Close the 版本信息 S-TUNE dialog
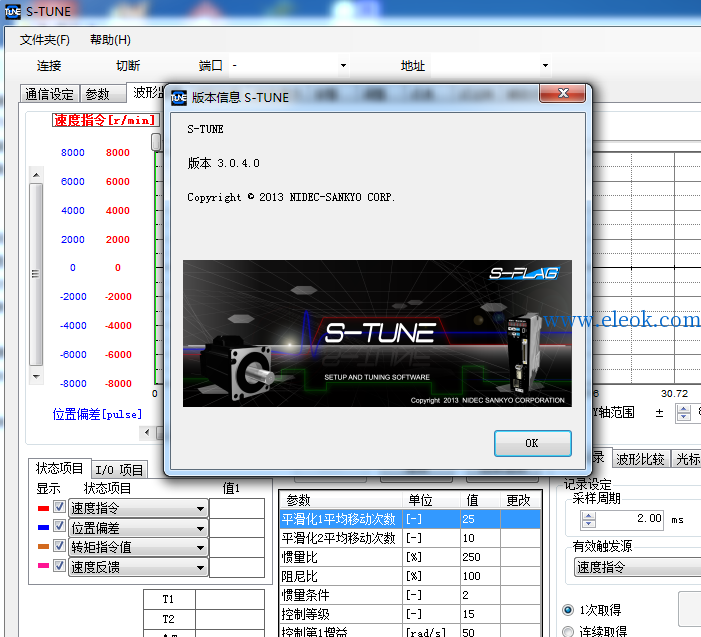This screenshot has width=701, height=637. (563, 93)
